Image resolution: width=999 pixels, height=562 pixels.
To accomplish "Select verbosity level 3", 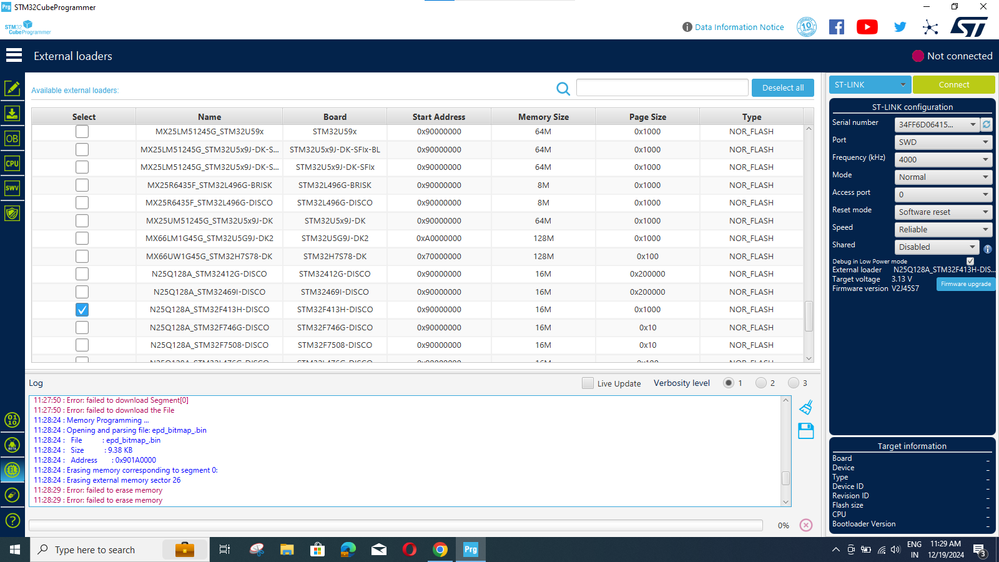I will click(793, 383).
